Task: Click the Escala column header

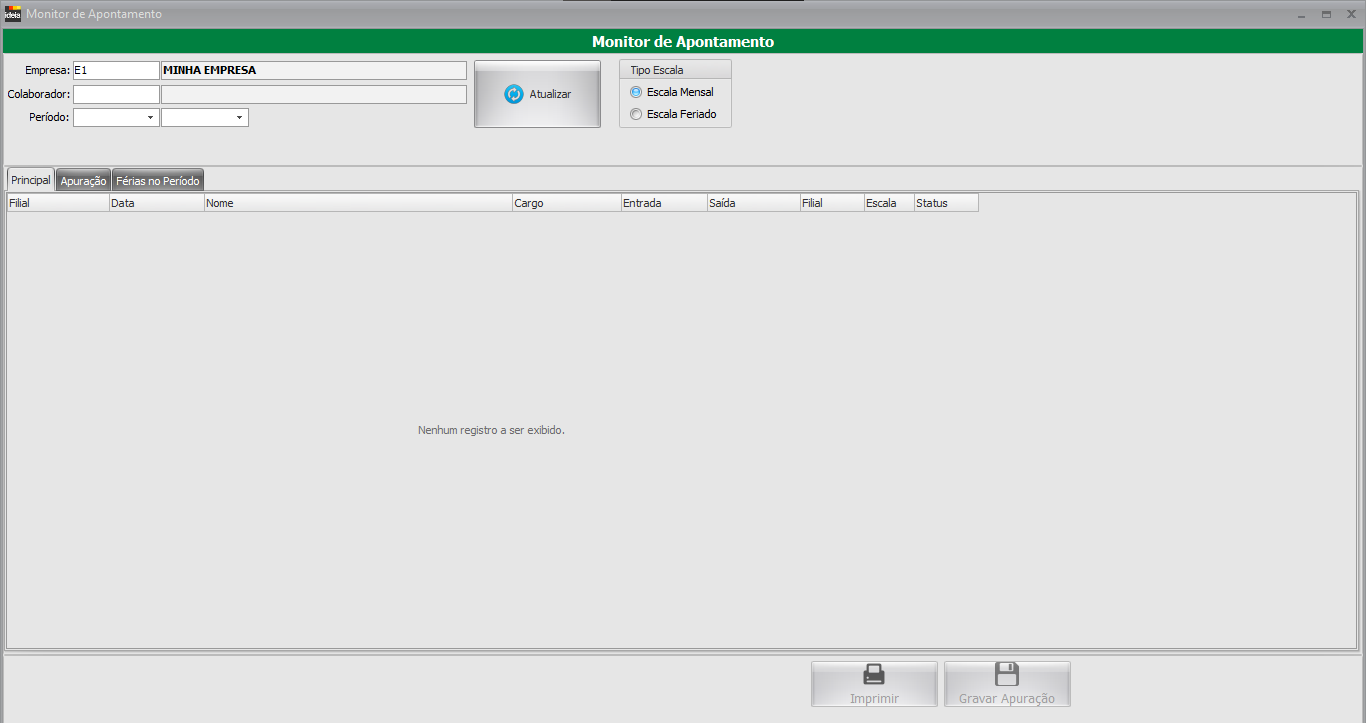Action: (888, 203)
